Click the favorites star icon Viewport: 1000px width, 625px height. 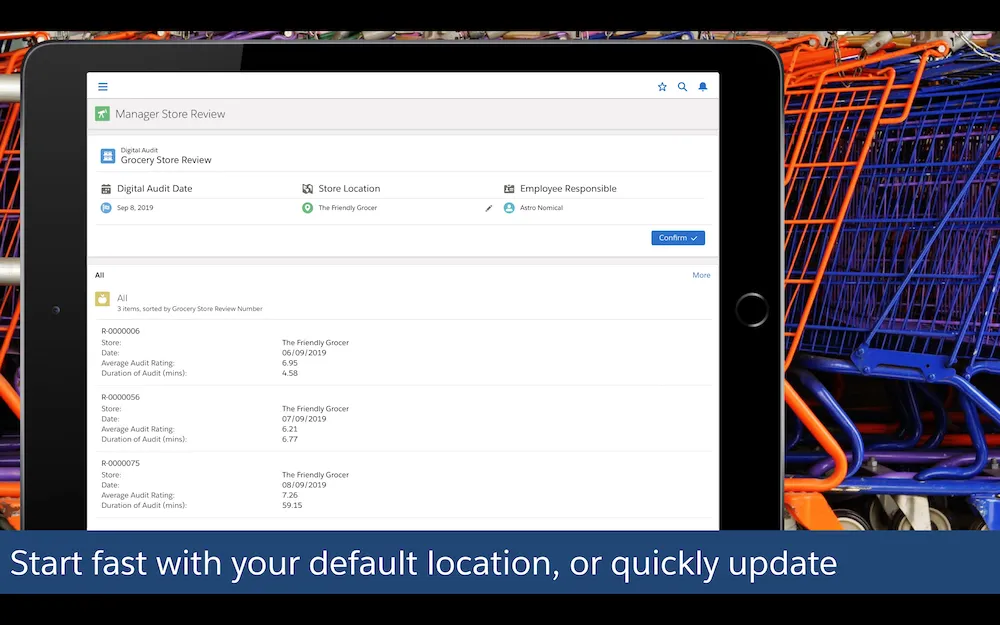662,87
